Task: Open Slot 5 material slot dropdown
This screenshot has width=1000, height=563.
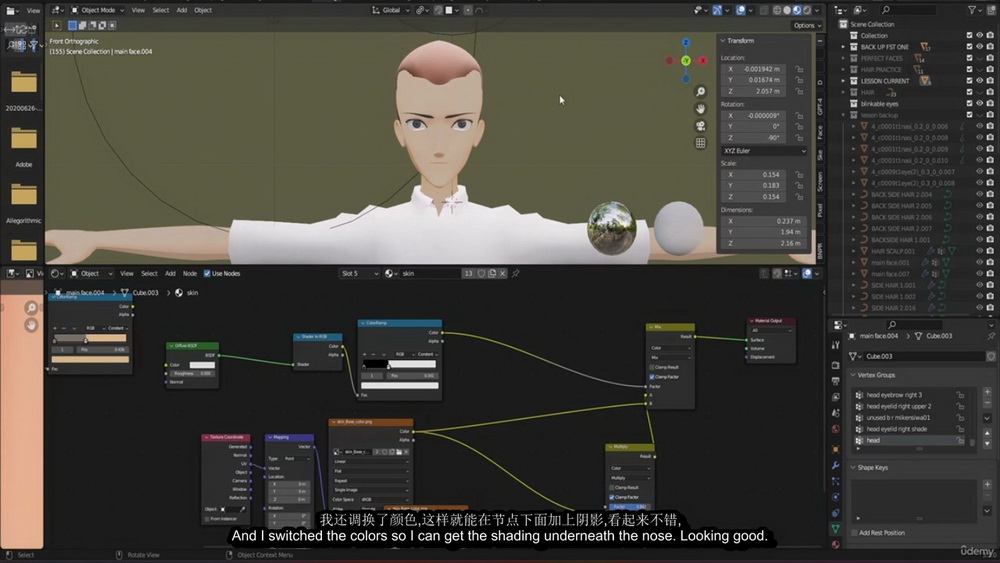Action: (x=358, y=274)
